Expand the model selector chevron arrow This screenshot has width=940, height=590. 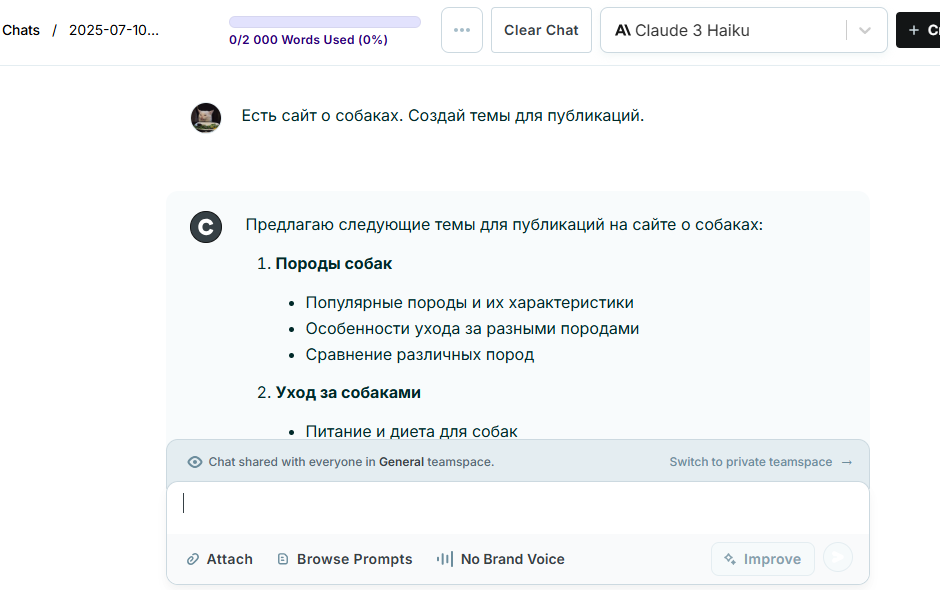coord(864,31)
